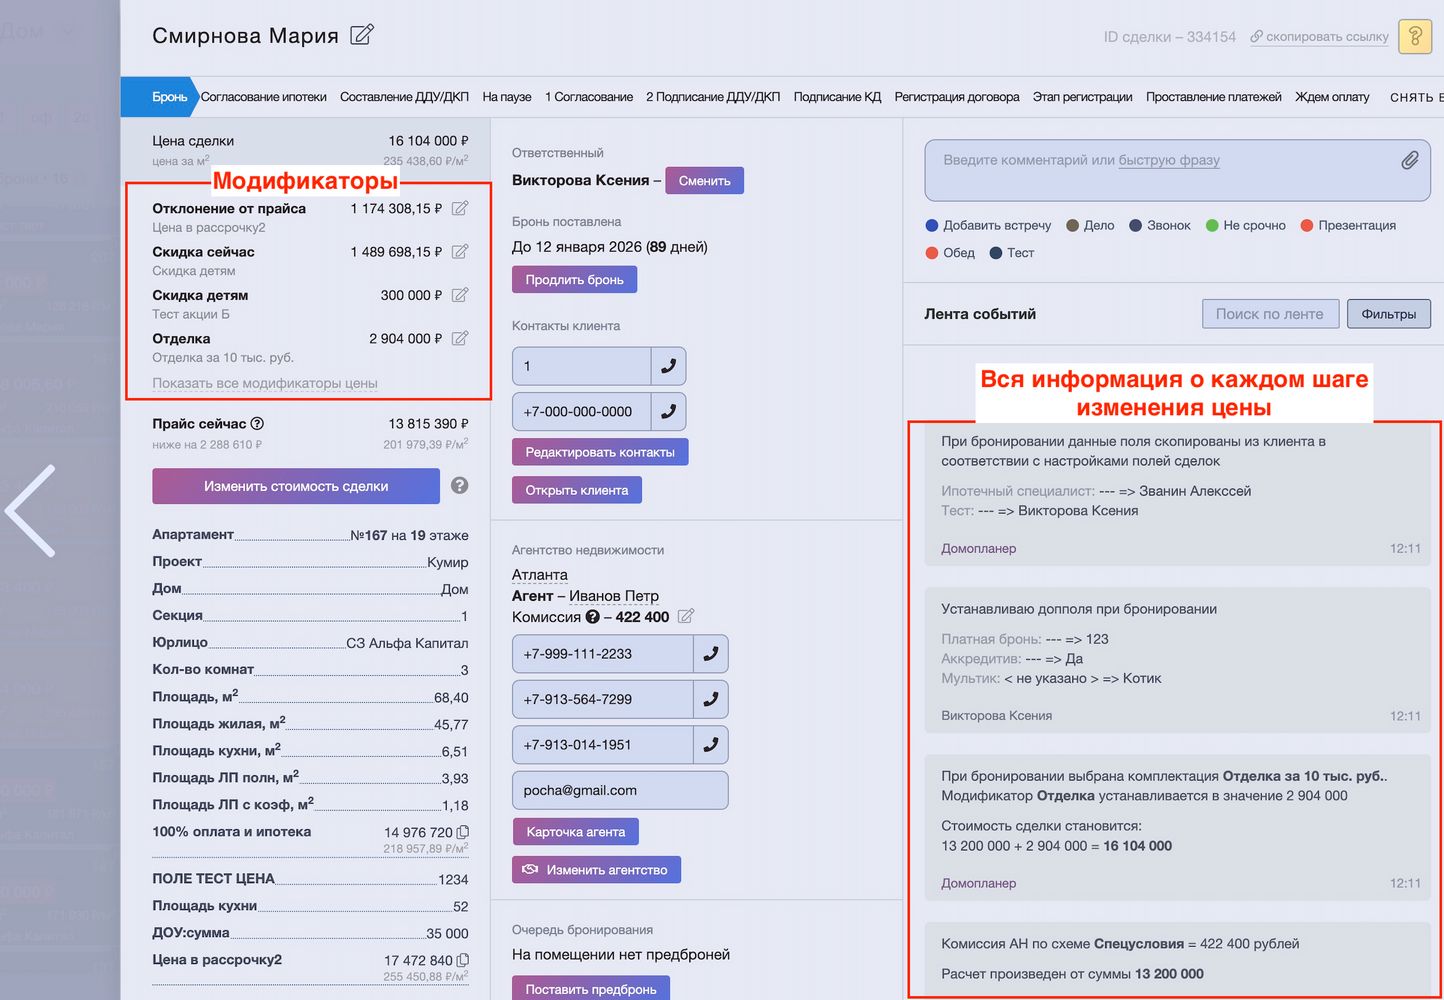1444x1000 pixels.
Task: Copy deal link via скопировать ссылку
Action: (1319, 37)
